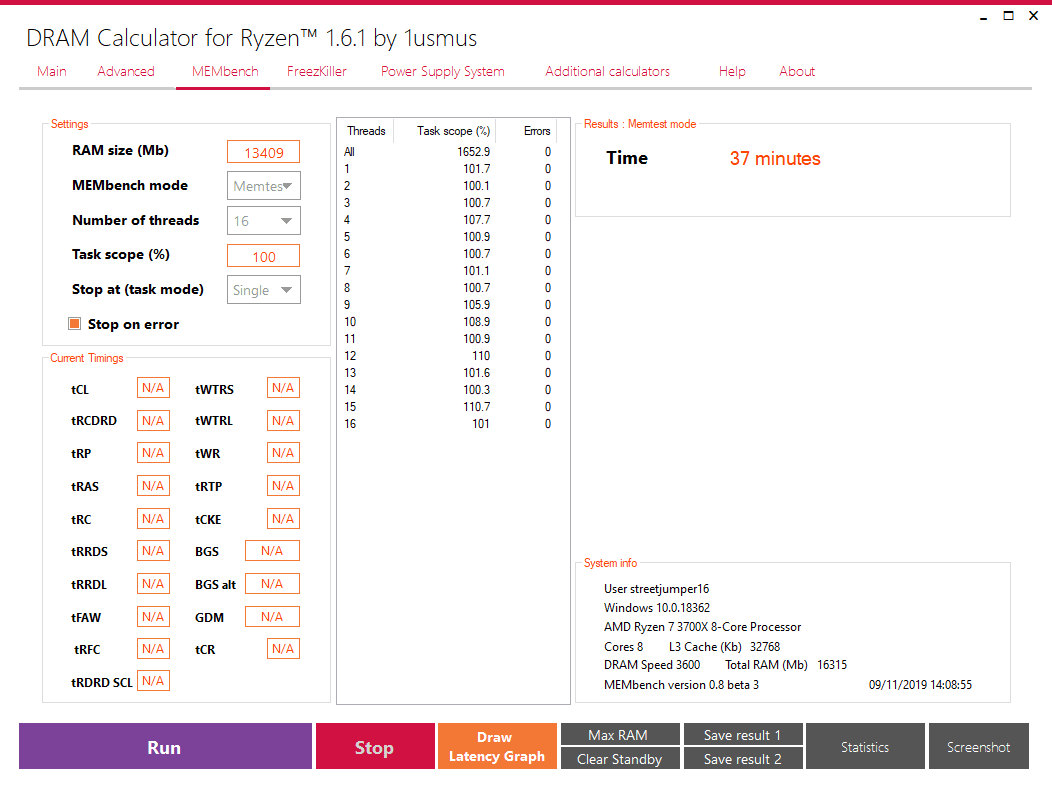This screenshot has height=790, width=1052.
Task: Click the tFAW timing value box
Action: pyautogui.click(x=153, y=617)
